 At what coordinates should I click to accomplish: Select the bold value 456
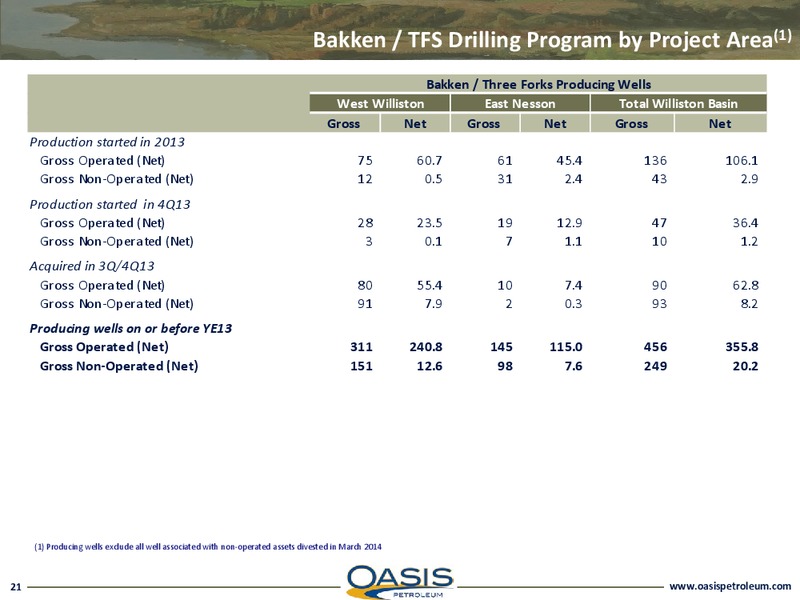655,347
